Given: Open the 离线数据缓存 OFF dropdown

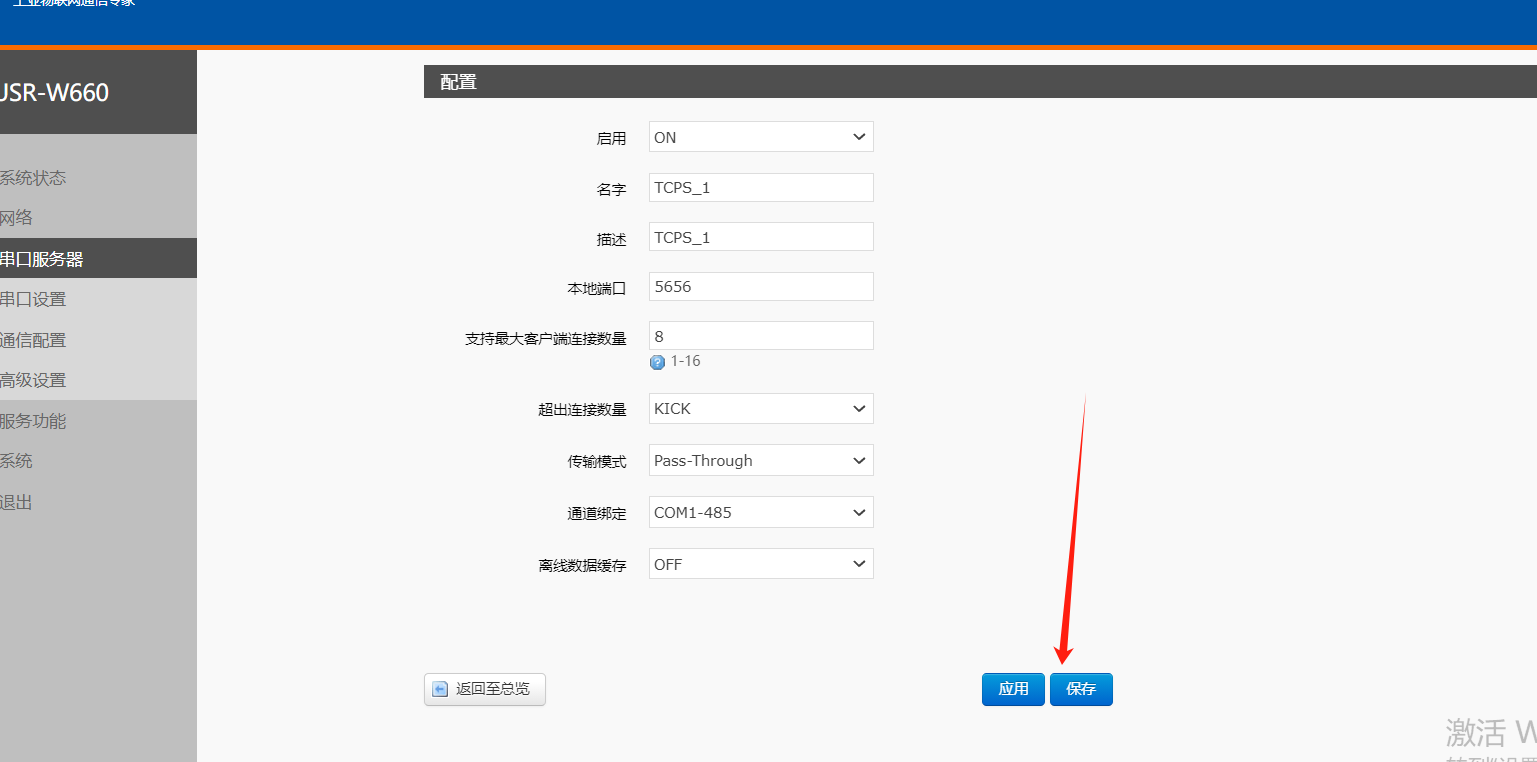Looking at the screenshot, I should (760, 565).
